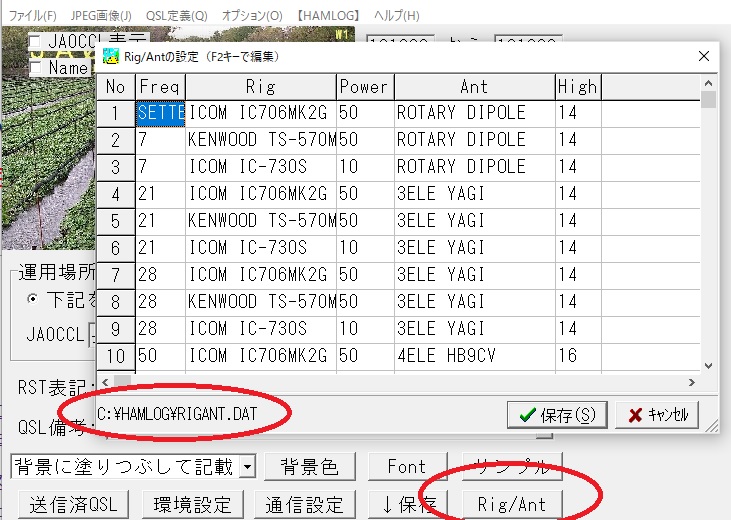Open the JPEG画像(J) menu

102,16
